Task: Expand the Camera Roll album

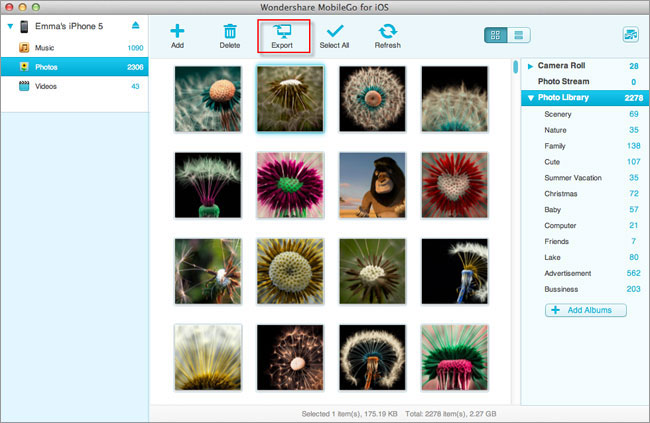Action: coord(530,66)
